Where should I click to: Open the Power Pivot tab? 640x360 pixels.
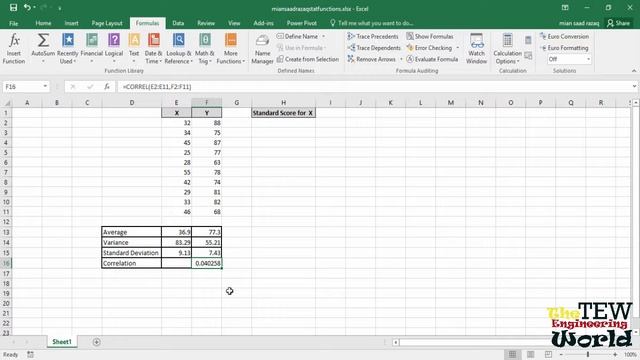302,23
